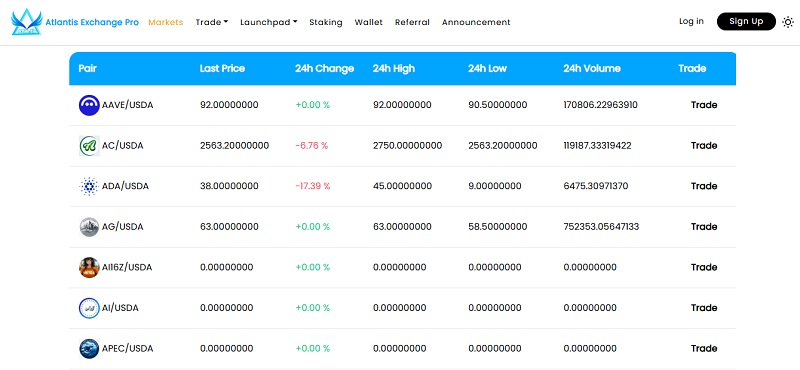Click the Sign Up button
Screen dimensions: 800x370
point(746,21)
